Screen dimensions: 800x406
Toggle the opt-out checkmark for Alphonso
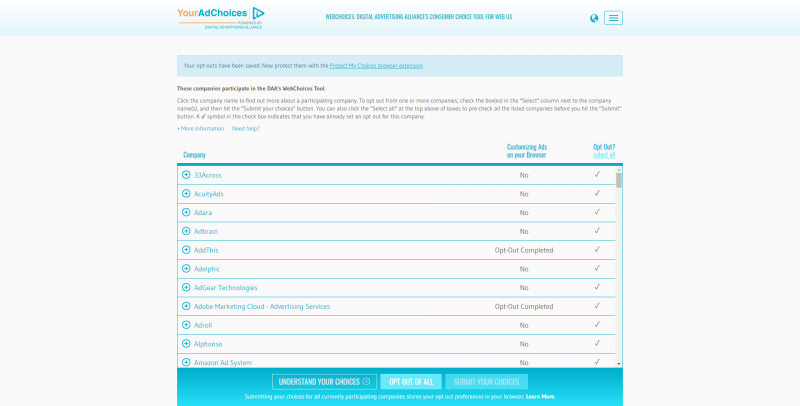[597, 343]
